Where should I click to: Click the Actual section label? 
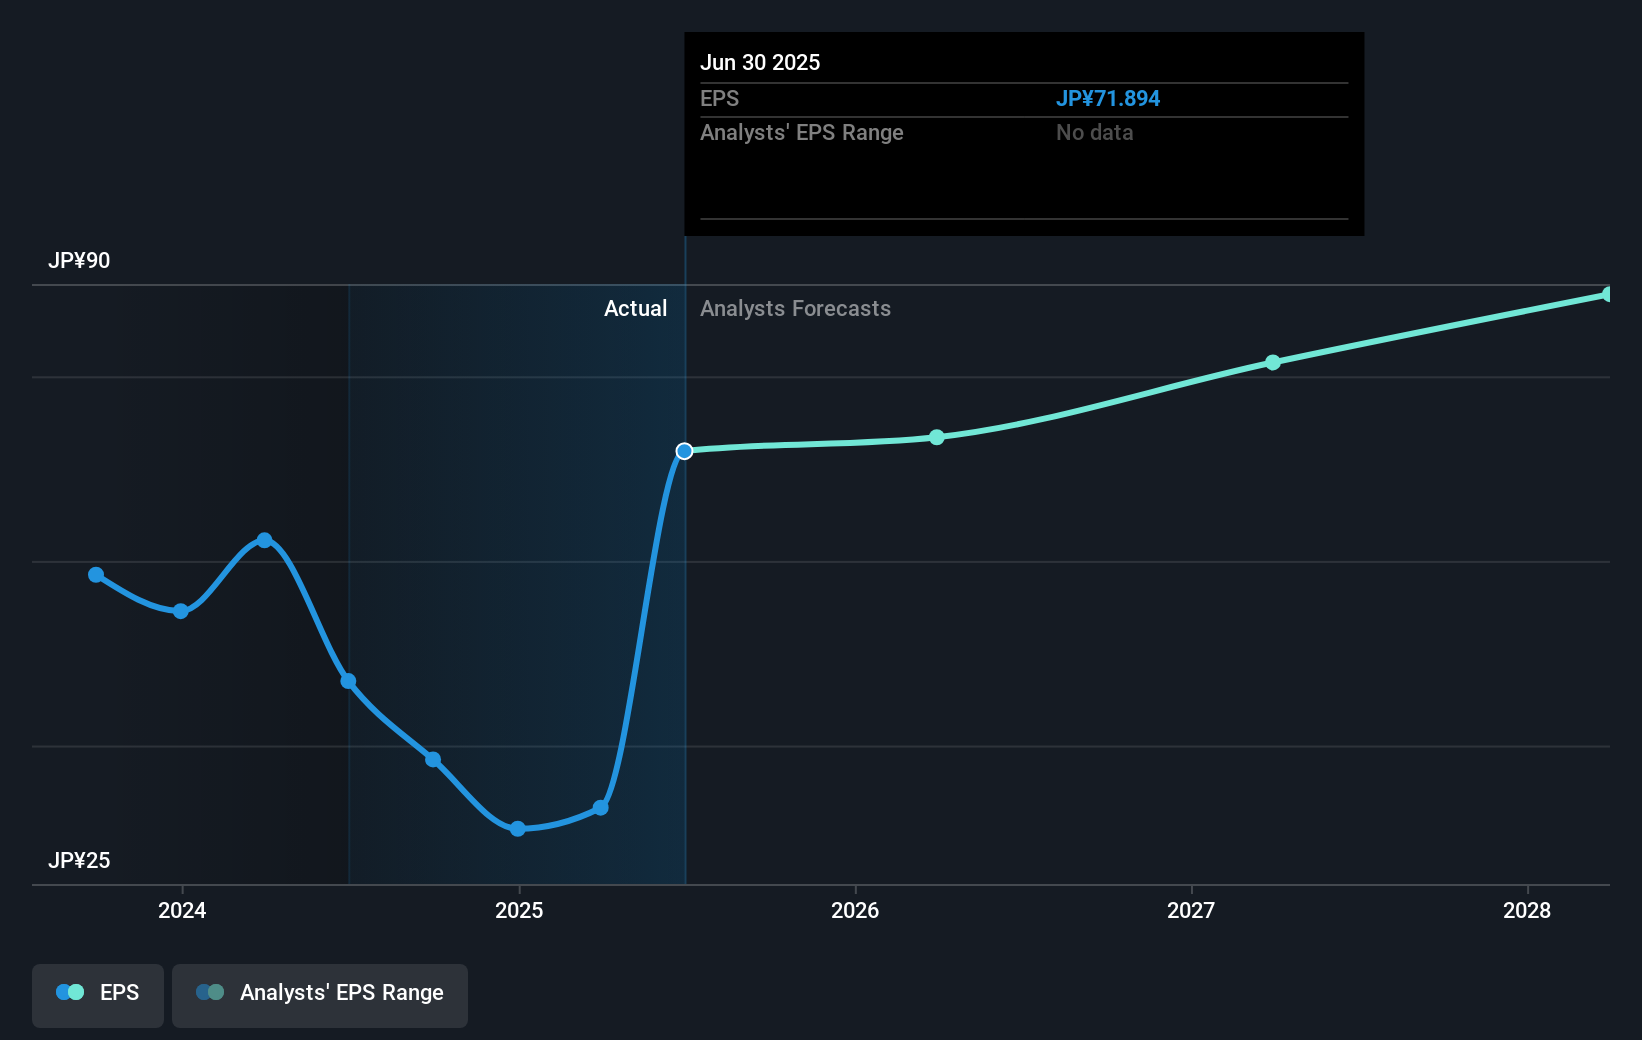(x=635, y=308)
